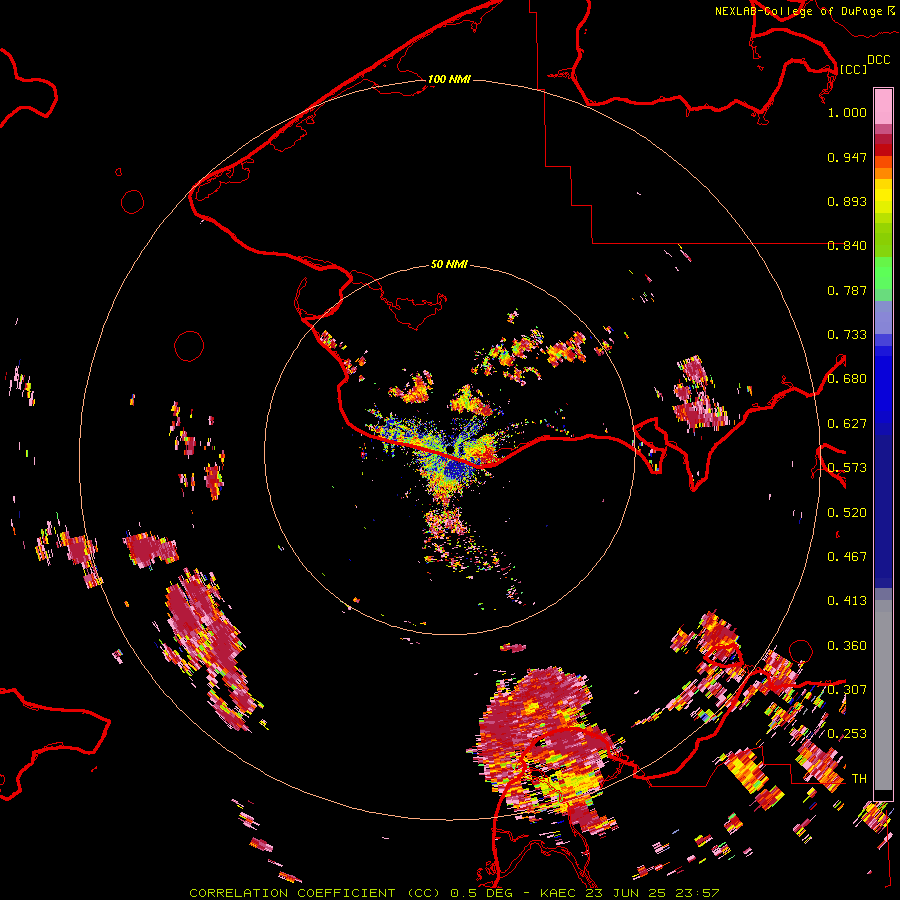Select the 0.573 scale value
Image resolution: width=900 pixels, height=900 pixels.
point(847,468)
